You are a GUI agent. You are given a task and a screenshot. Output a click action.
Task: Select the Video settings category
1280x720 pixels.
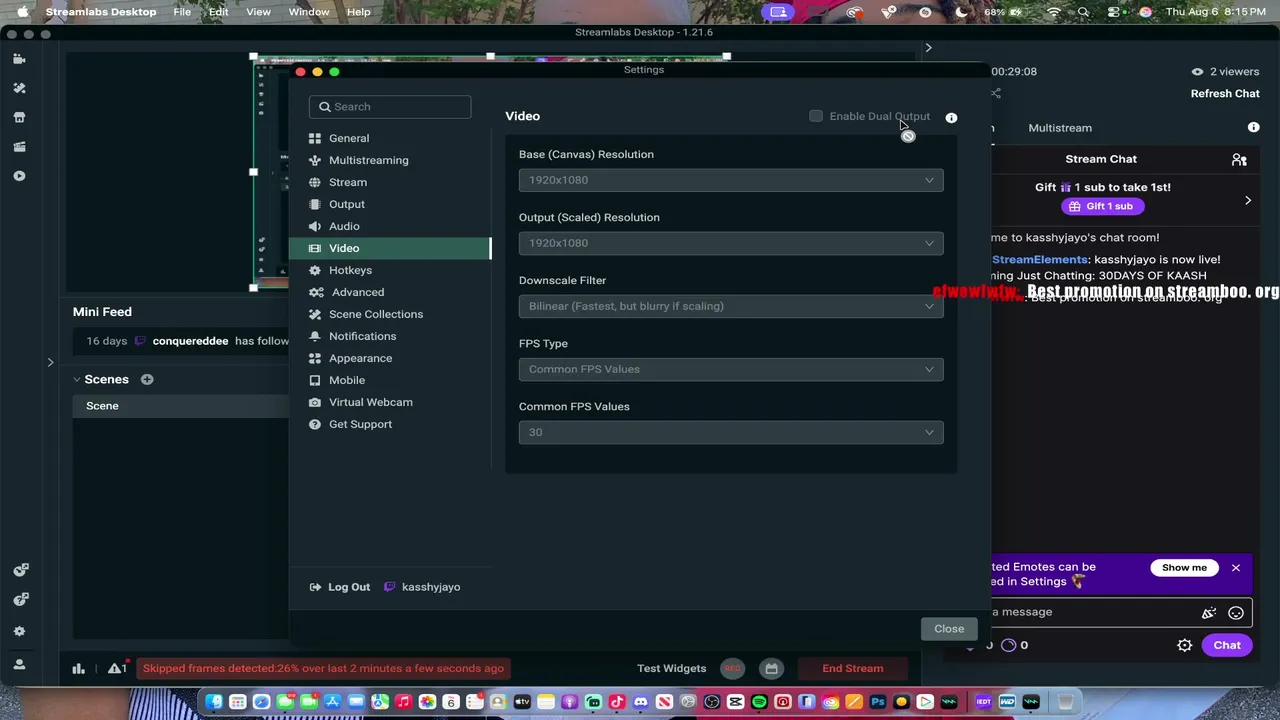click(389, 248)
